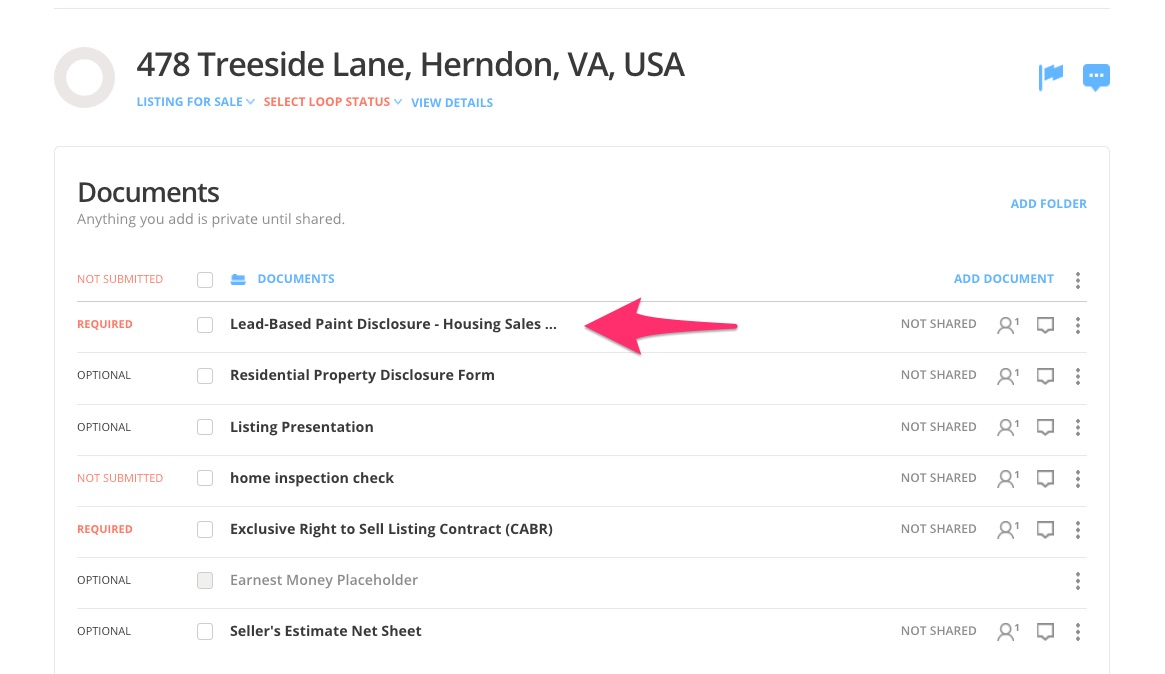Open people icon for Lead-Based Paint Disclosure

pos(1007,324)
